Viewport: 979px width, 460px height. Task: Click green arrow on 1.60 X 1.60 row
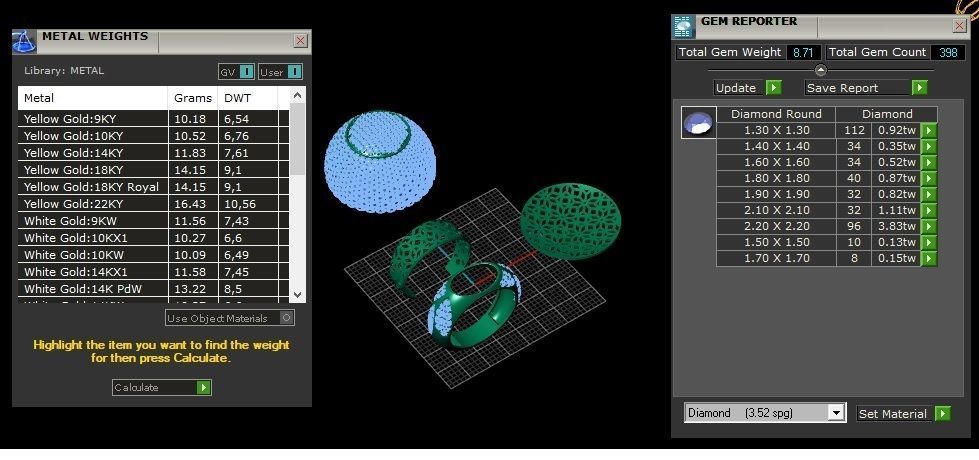929,162
